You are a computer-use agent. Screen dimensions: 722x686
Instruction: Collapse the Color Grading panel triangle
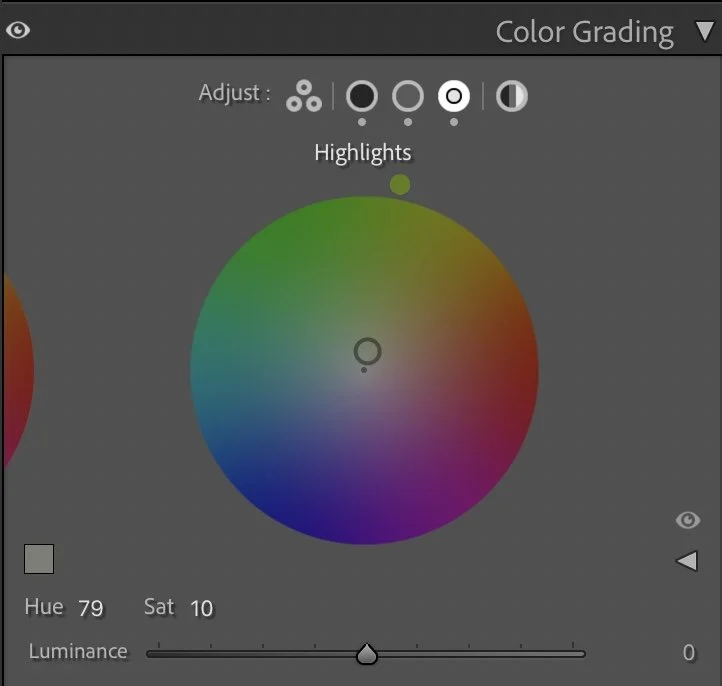[x=705, y=31]
